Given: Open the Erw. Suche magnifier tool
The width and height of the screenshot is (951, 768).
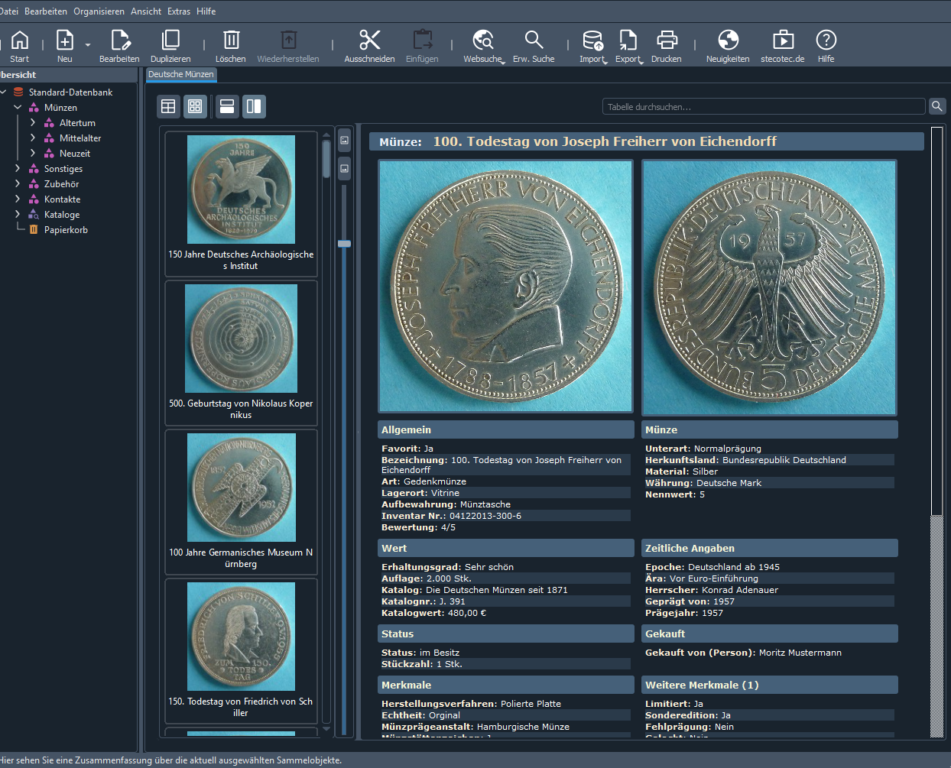Looking at the screenshot, I should coord(534,40).
